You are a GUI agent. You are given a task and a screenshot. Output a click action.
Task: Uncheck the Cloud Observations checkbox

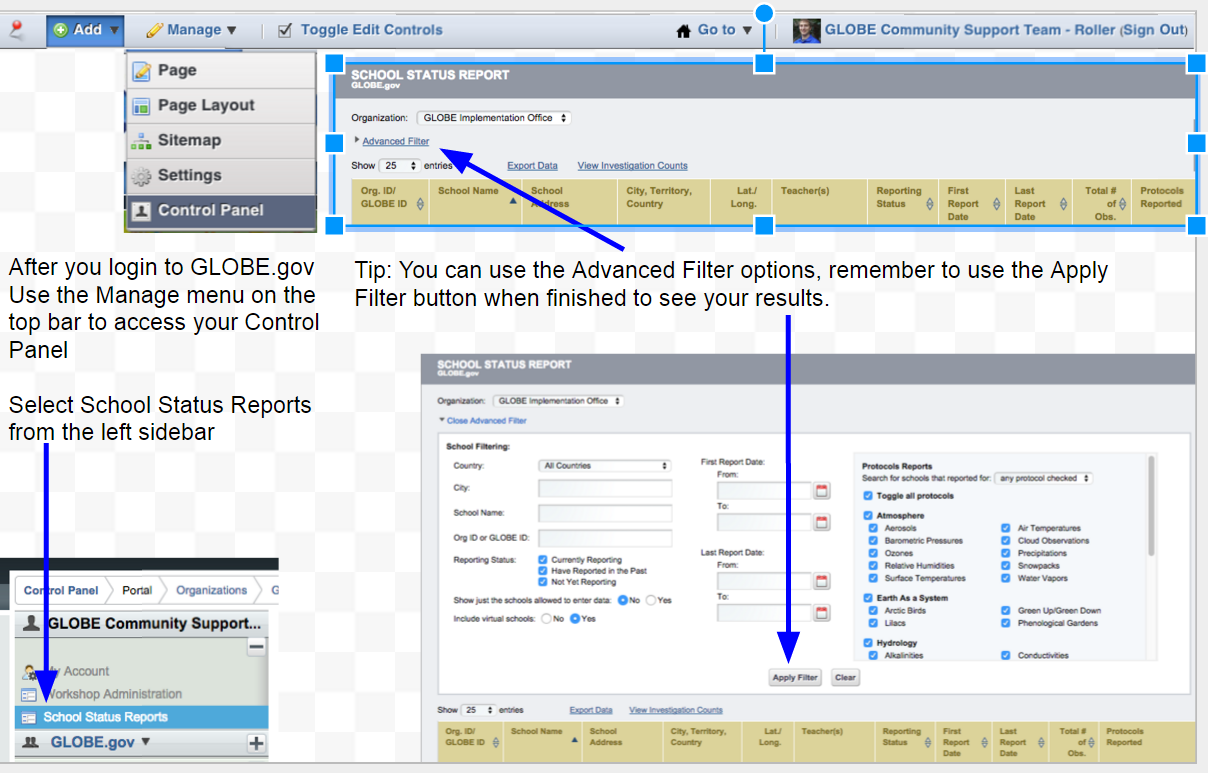pyautogui.click(x=1007, y=541)
